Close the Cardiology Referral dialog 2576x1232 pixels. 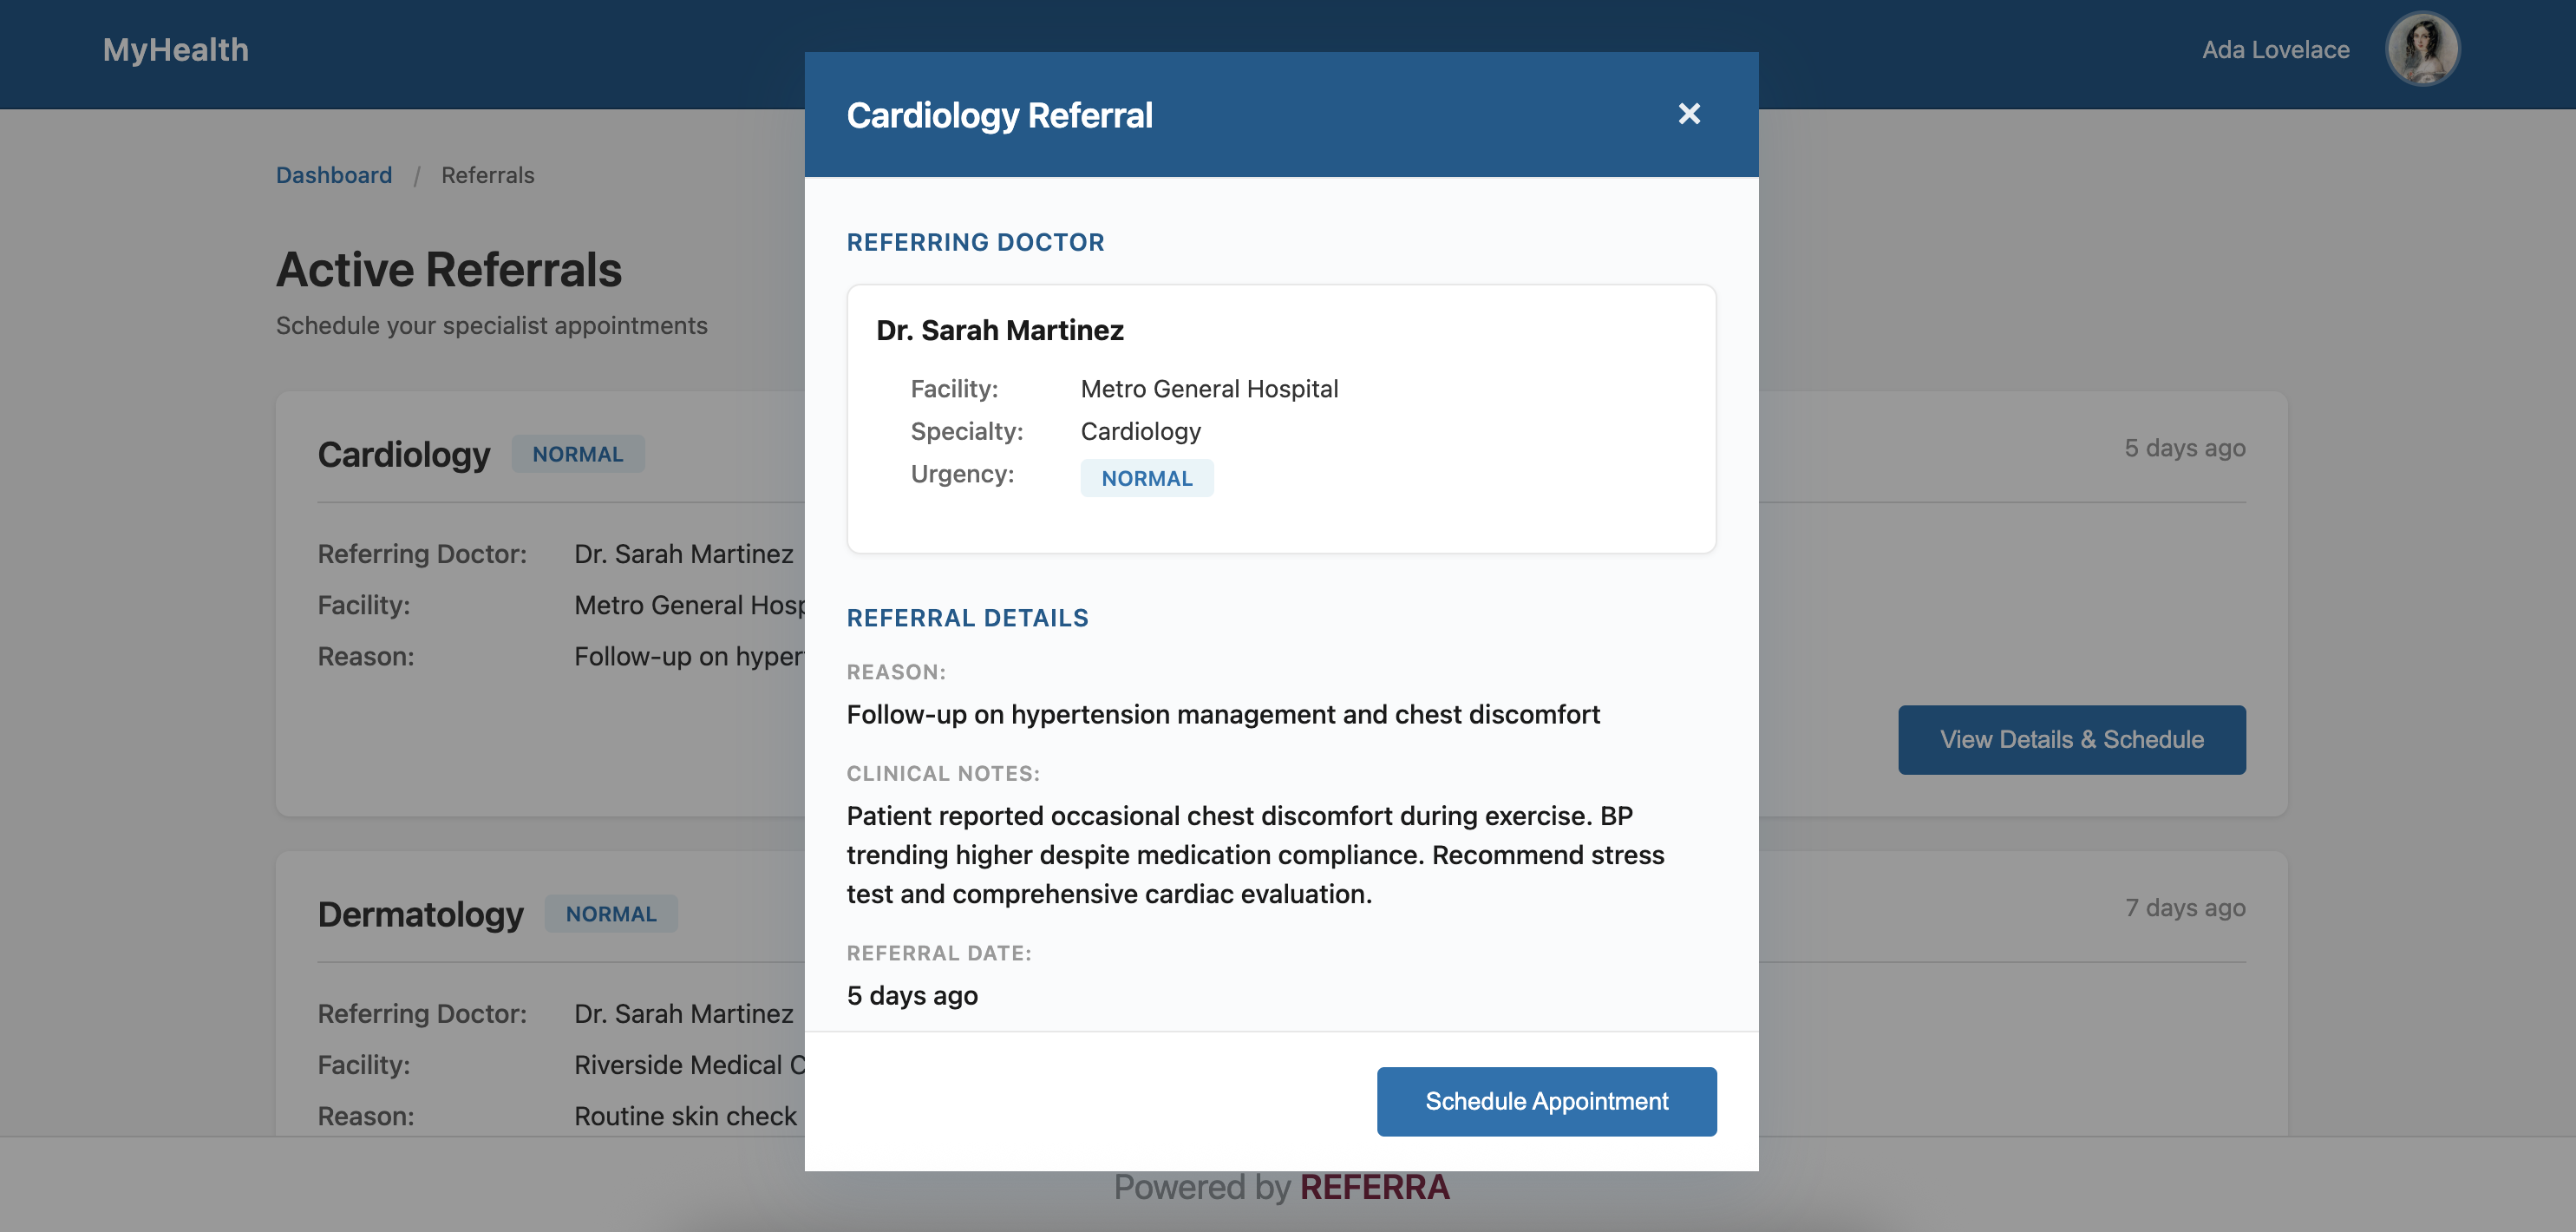pos(1688,114)
